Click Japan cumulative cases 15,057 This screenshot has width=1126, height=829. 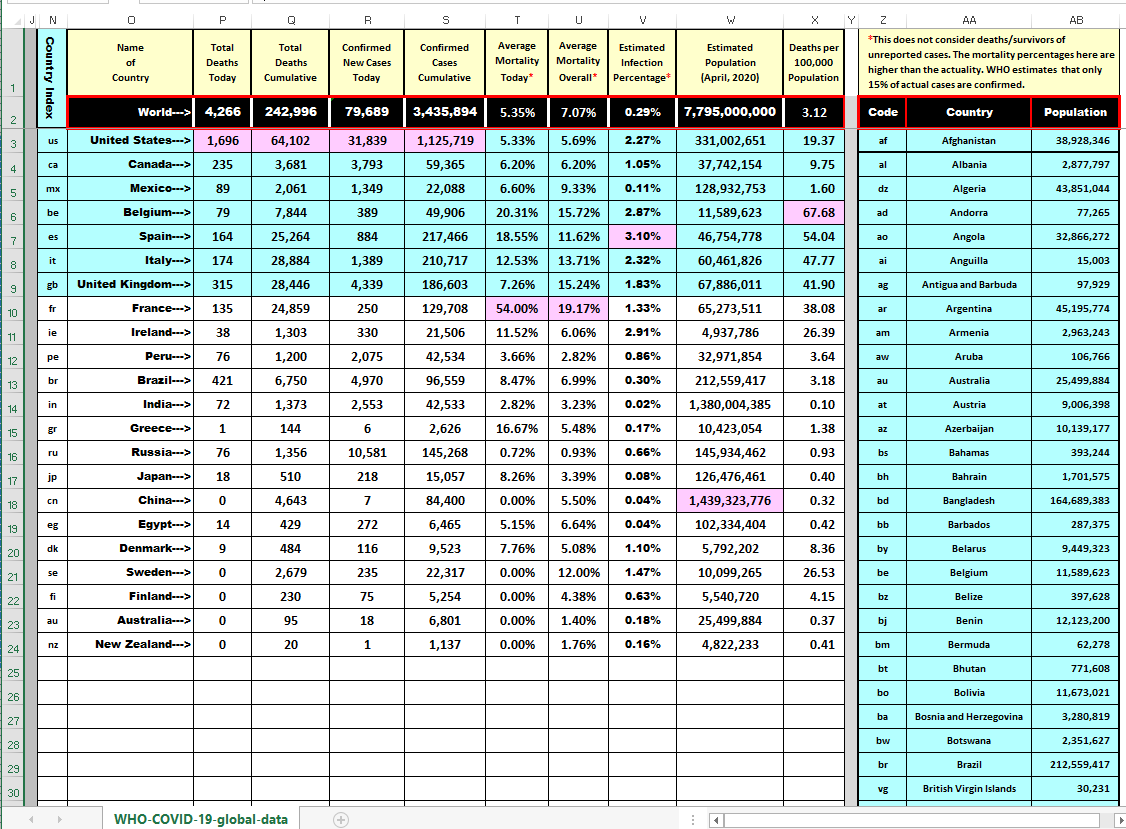[445, 476]
